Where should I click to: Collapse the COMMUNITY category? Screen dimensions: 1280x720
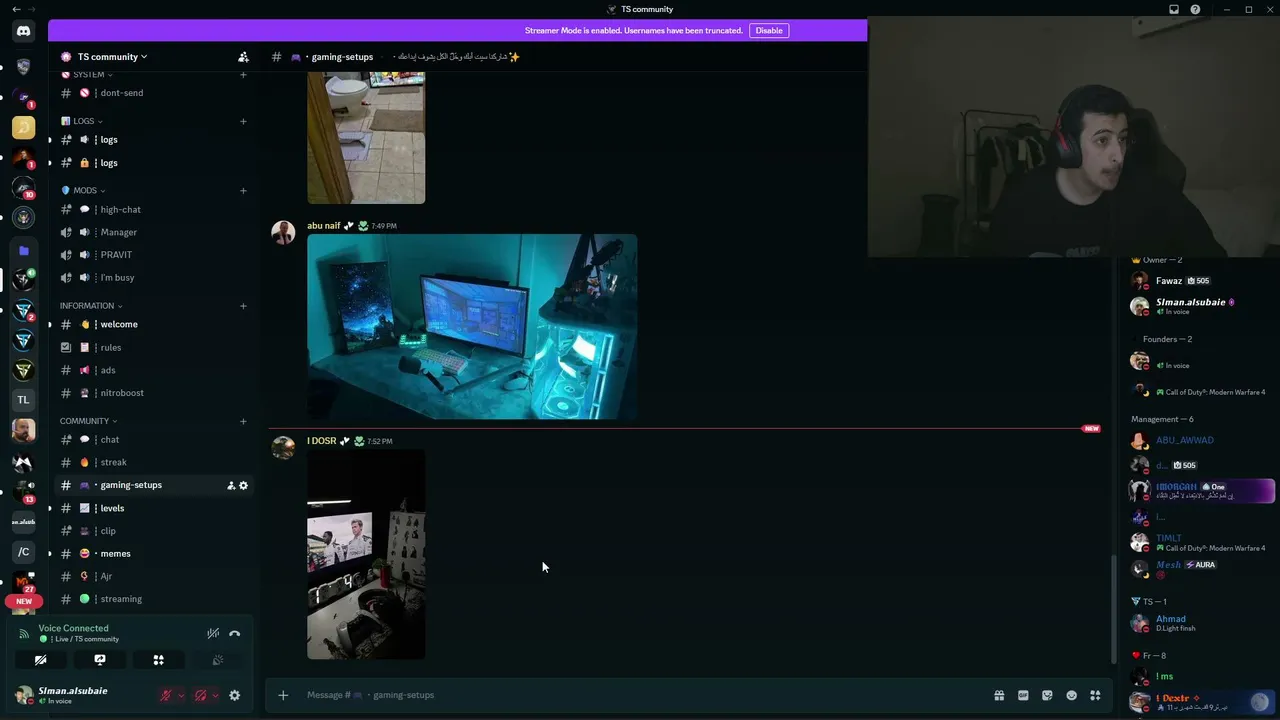[88, 421]
